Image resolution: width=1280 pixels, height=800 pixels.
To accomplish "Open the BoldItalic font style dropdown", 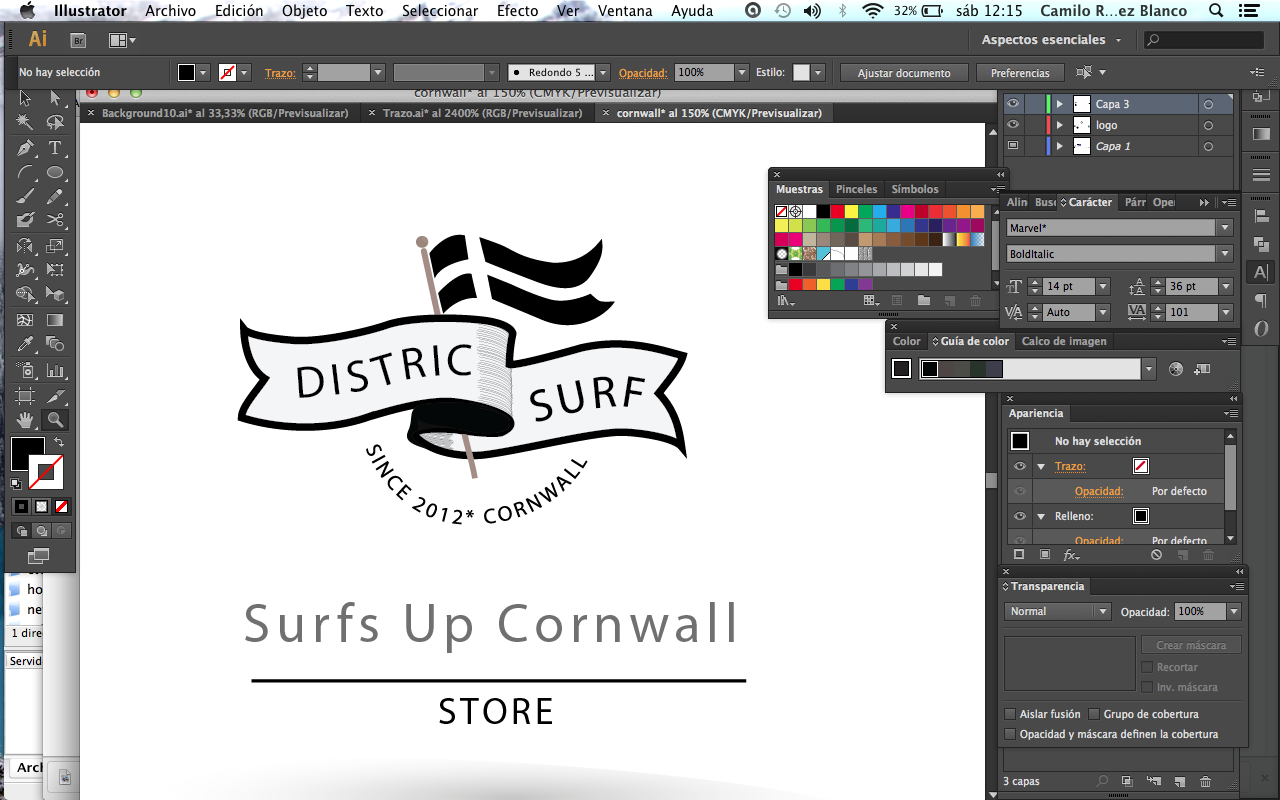I will (x=1226, y=253).
